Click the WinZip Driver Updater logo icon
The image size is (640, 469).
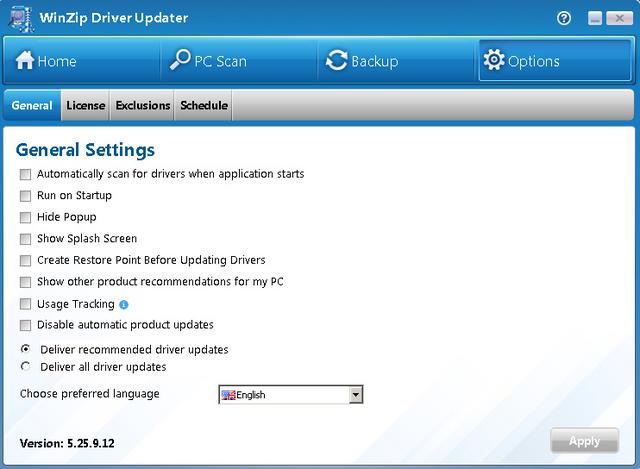pyautogui.click(x=21, y=19)
